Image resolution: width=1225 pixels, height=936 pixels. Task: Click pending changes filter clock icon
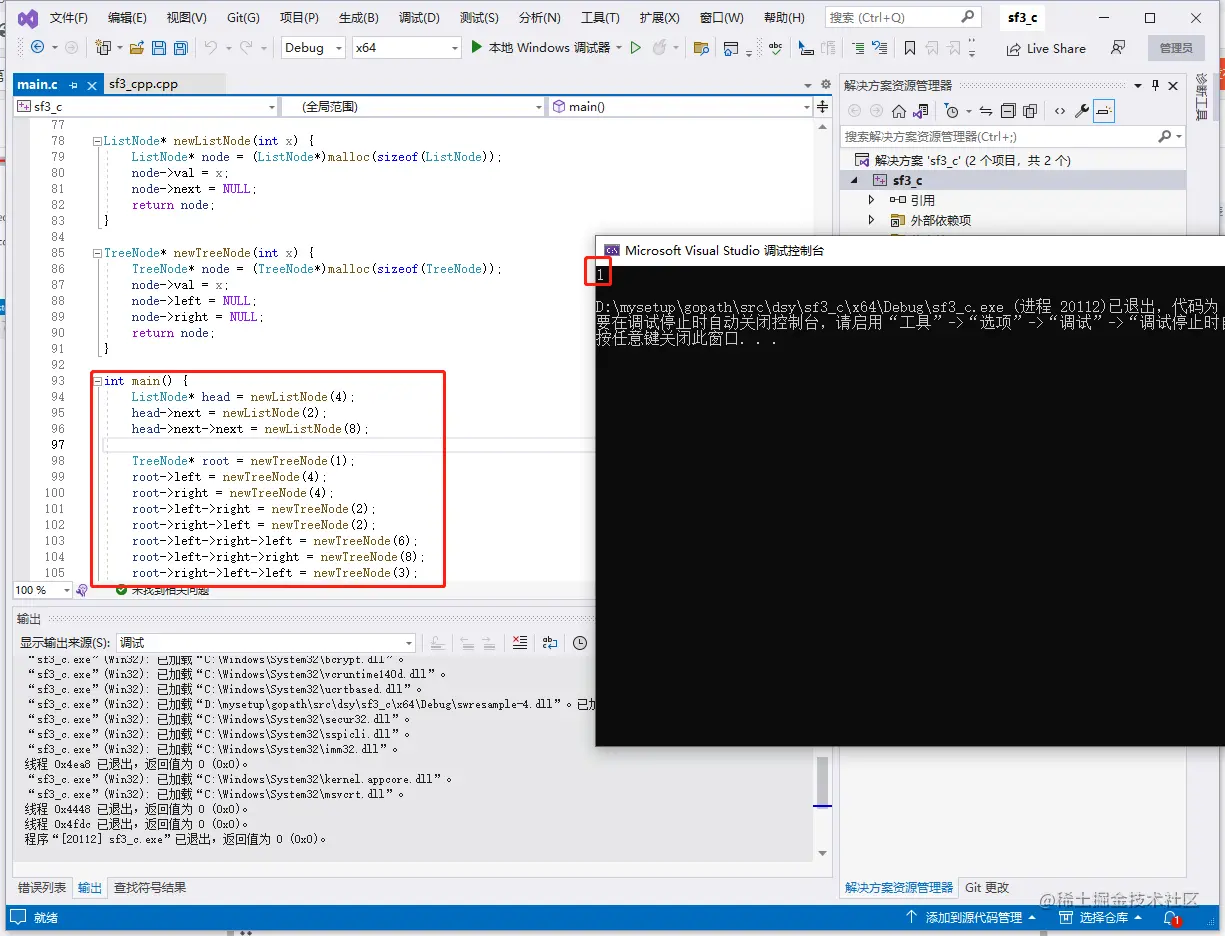click(x=952, y=111)
